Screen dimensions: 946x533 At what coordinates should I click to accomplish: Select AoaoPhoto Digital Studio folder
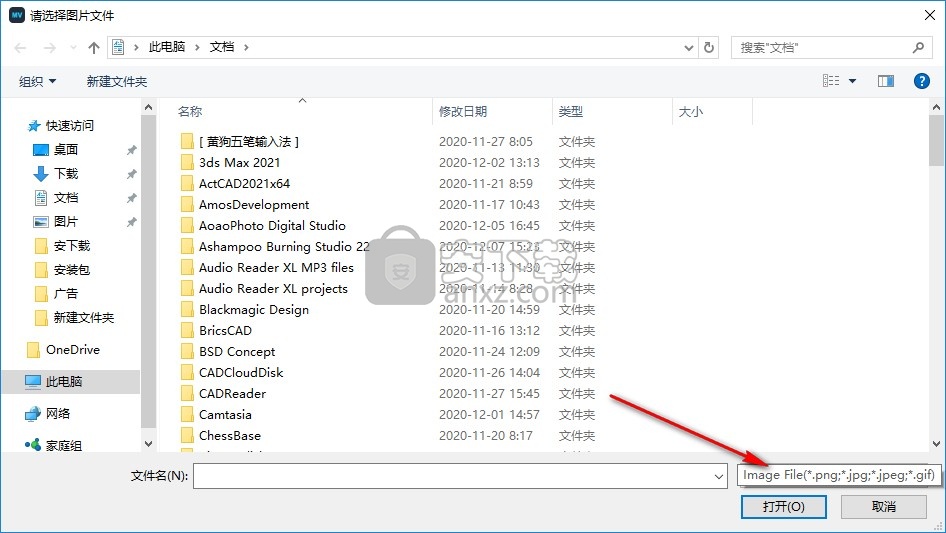coord(272,226)
